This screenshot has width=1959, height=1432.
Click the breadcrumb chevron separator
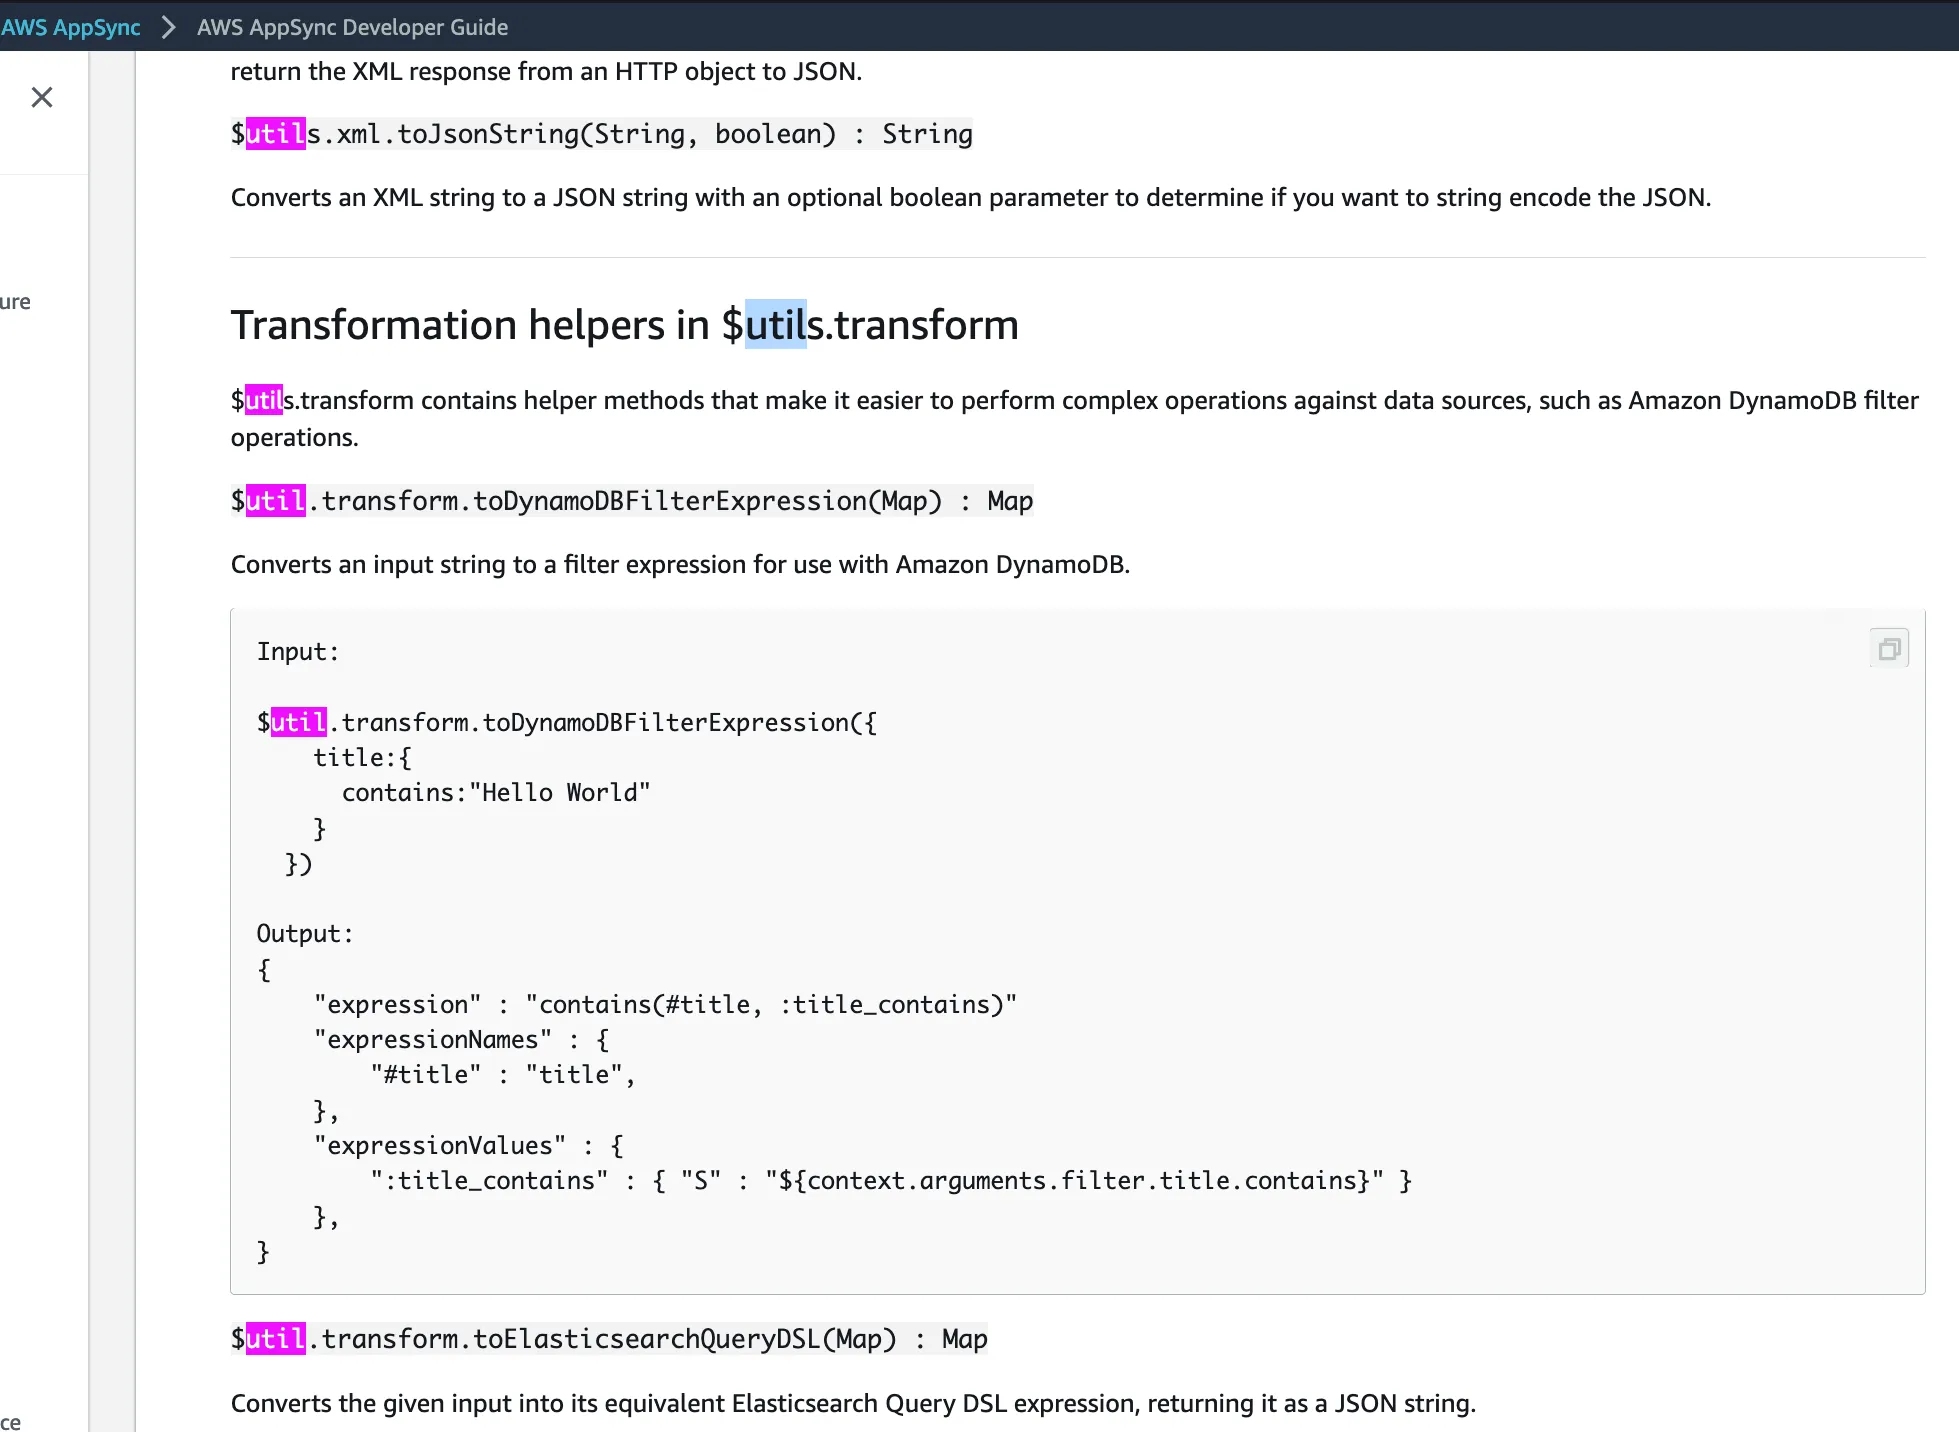(168, 27)
